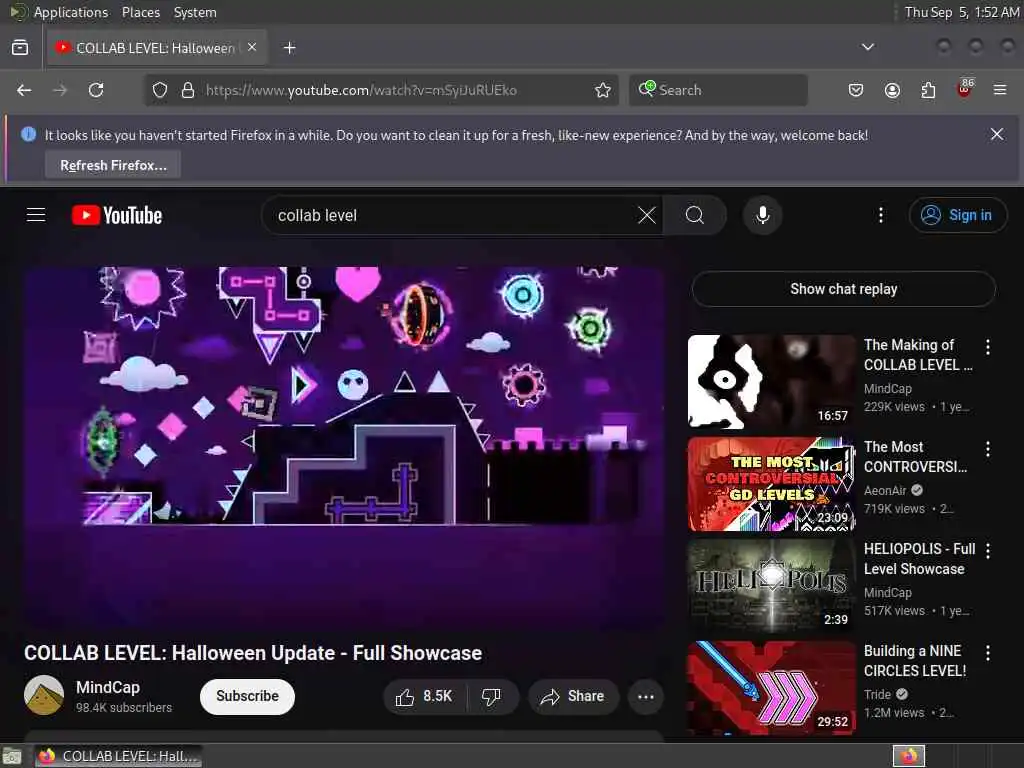Open options for The Making of video
Image resolution: width=1024 pixels, height=768 pixels.
[x=987, y=347]
